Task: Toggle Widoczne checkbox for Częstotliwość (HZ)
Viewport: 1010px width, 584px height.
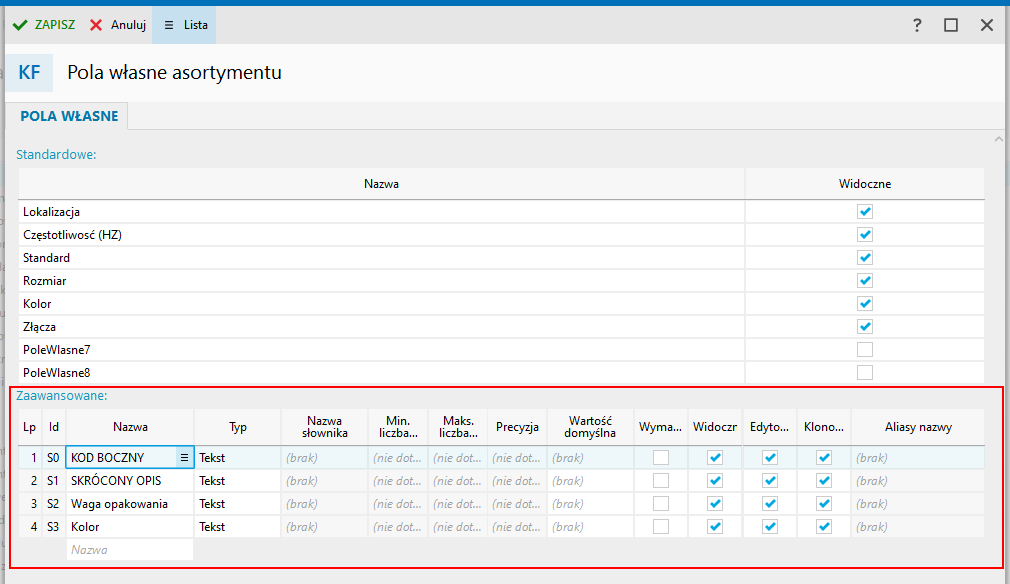Action: coord(864,235)
